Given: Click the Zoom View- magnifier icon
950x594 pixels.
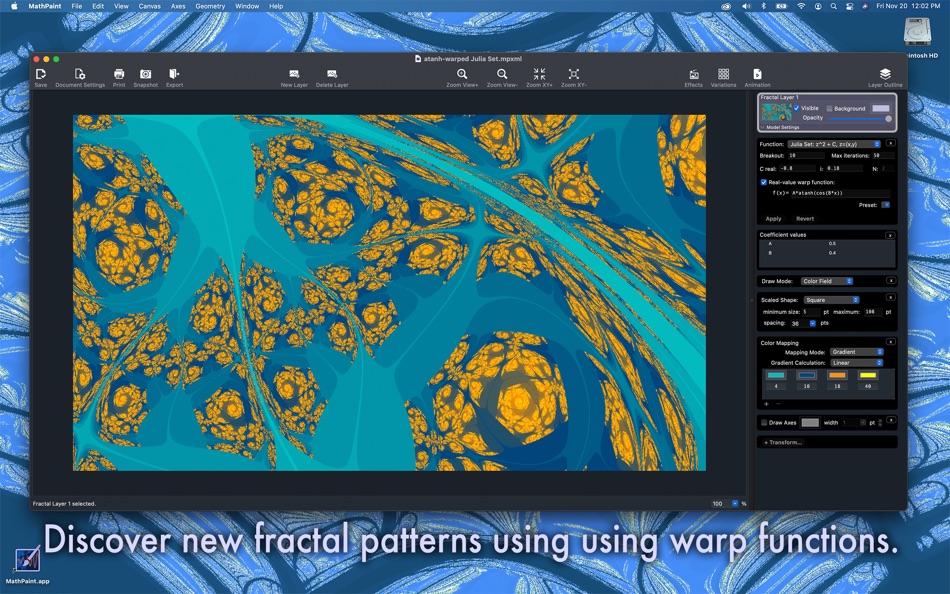Looking at the screenshot, I should click(x=502, y=74).
